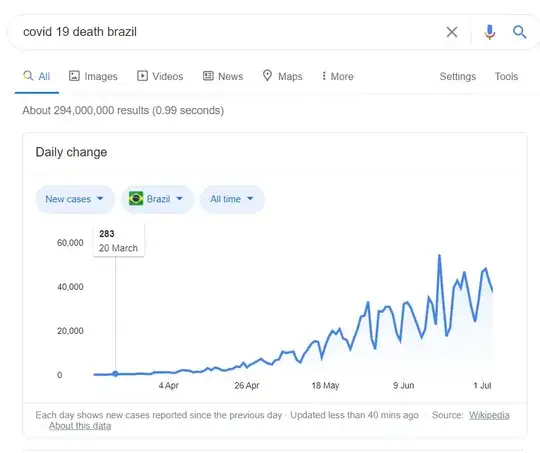Image resolution: width=540 pixels, height=453 pixels.
Task: Open the Brazil country dropdown
Action: click(x=157, y=199)
